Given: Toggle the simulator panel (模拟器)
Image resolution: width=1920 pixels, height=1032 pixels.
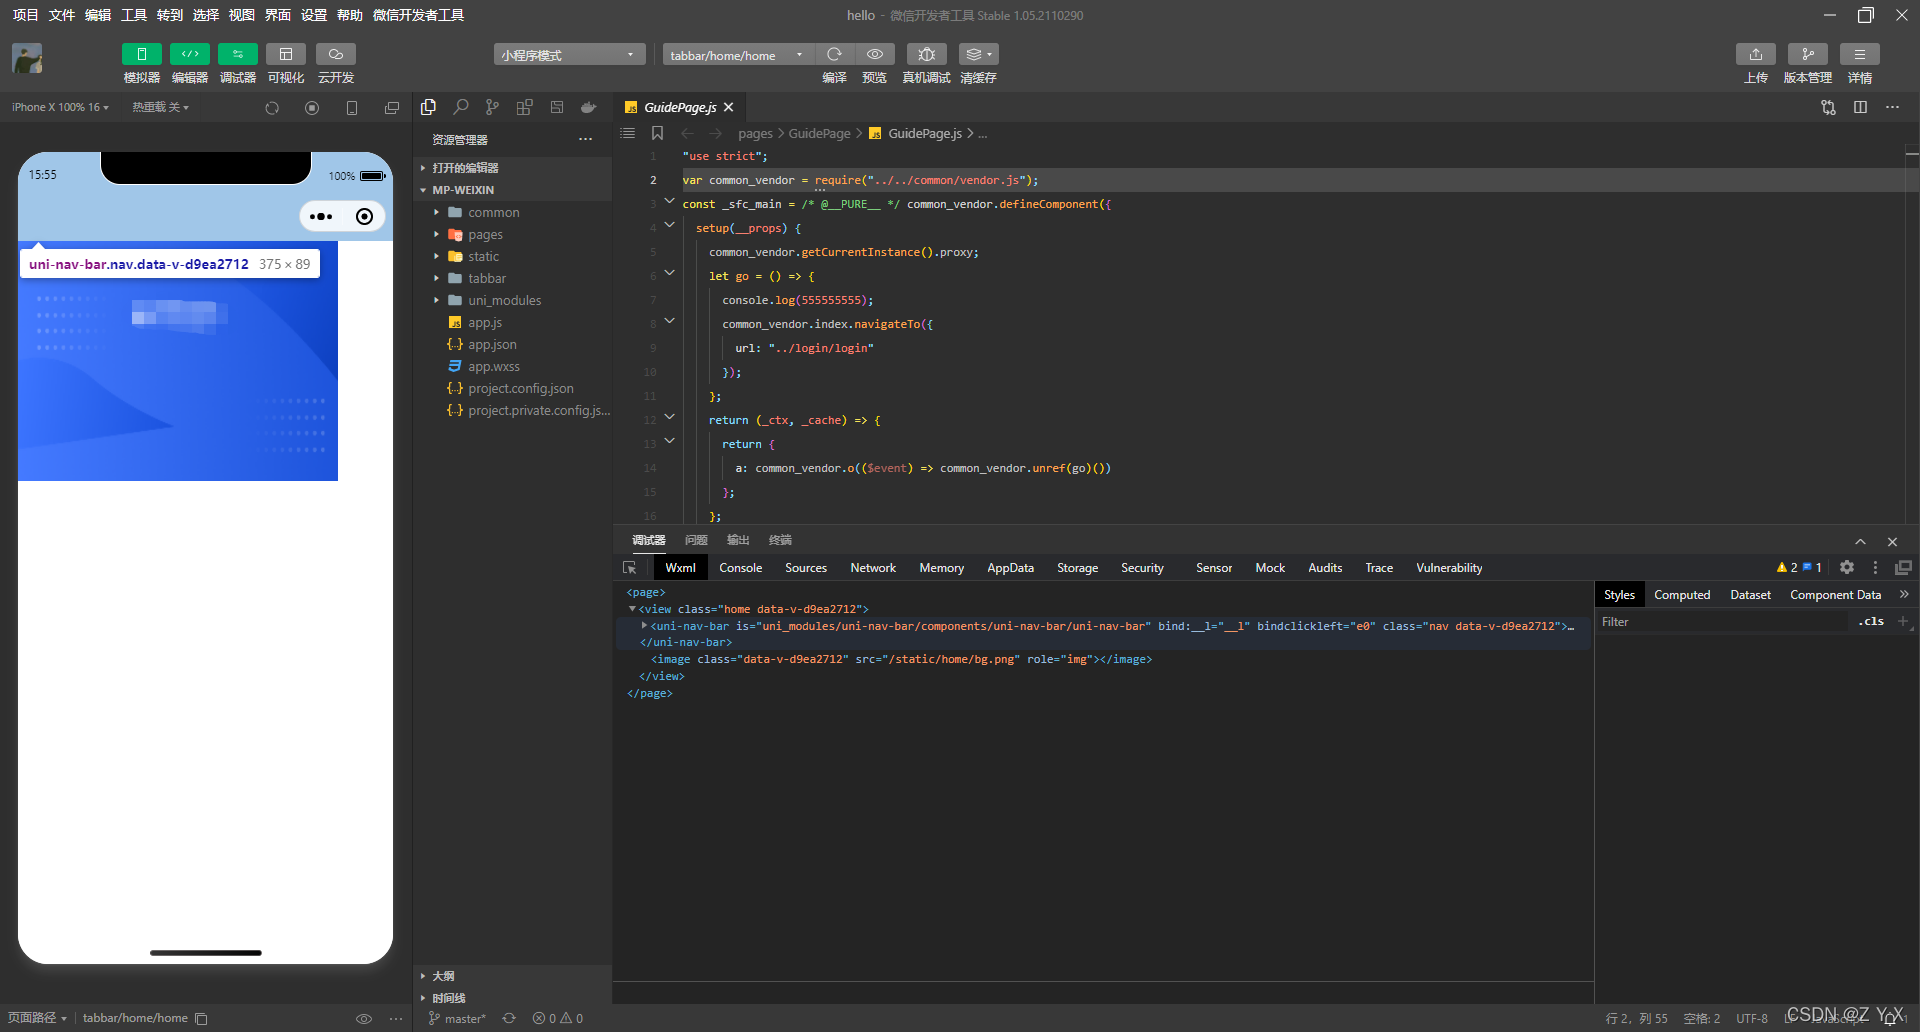Looking at the screenshot, I should tap(141, 54).
